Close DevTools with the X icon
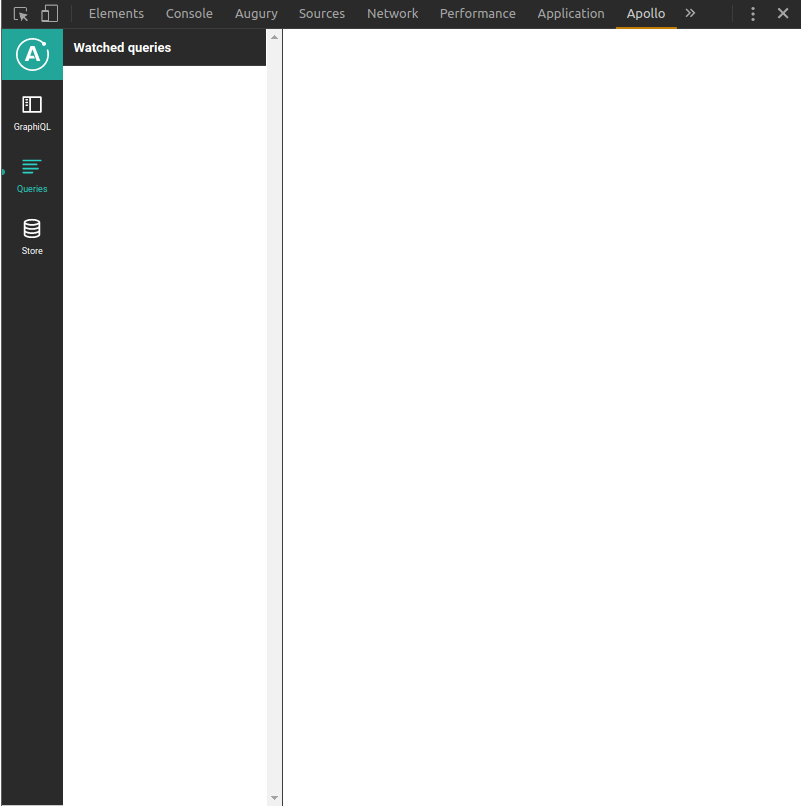Image resolution: width=801 pixels, height=806 pixels. click(x=783, y=13)
